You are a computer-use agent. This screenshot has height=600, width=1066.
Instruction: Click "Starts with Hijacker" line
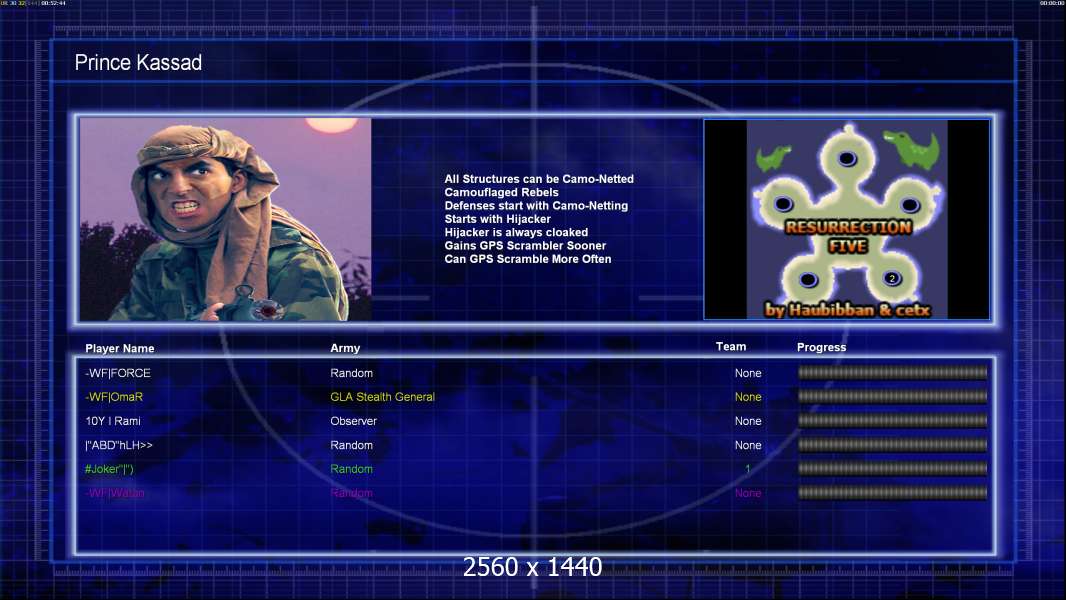(x=498, y=219)
